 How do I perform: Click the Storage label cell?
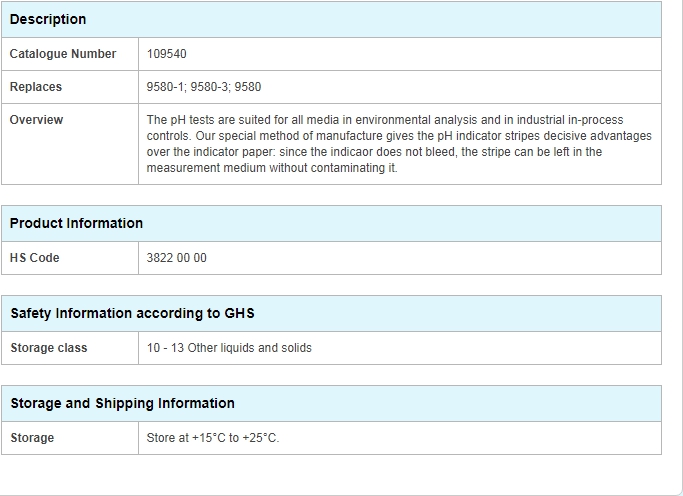coord(70,438)
